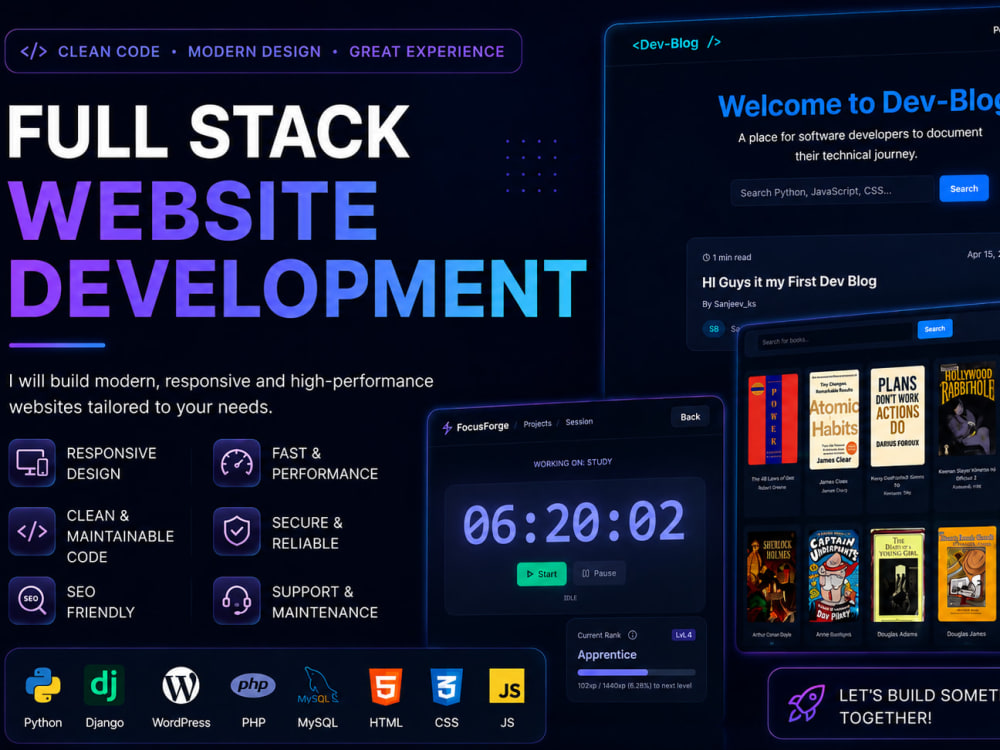The height and width of the screenshot is (750, 1000).
Task: Start the FocusForge timer
Action: [x=541, y=574]
